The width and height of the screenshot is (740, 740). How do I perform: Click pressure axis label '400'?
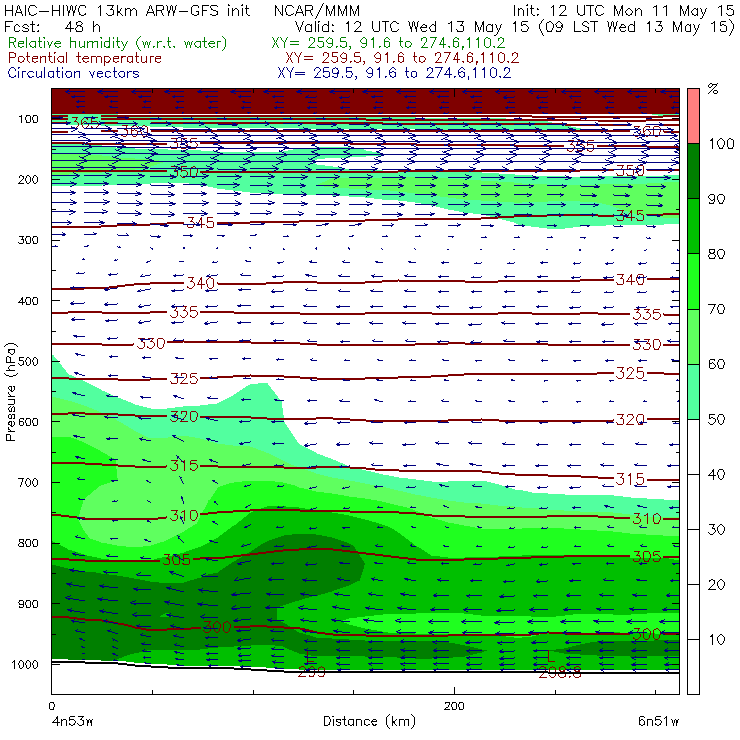[x=28, y=301]
